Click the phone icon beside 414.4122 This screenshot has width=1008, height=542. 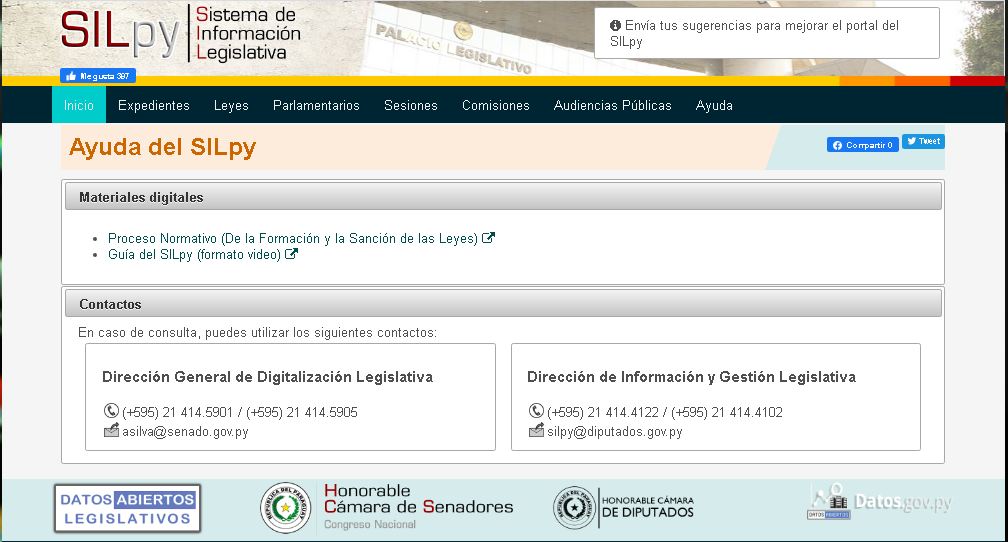(536, 411)
